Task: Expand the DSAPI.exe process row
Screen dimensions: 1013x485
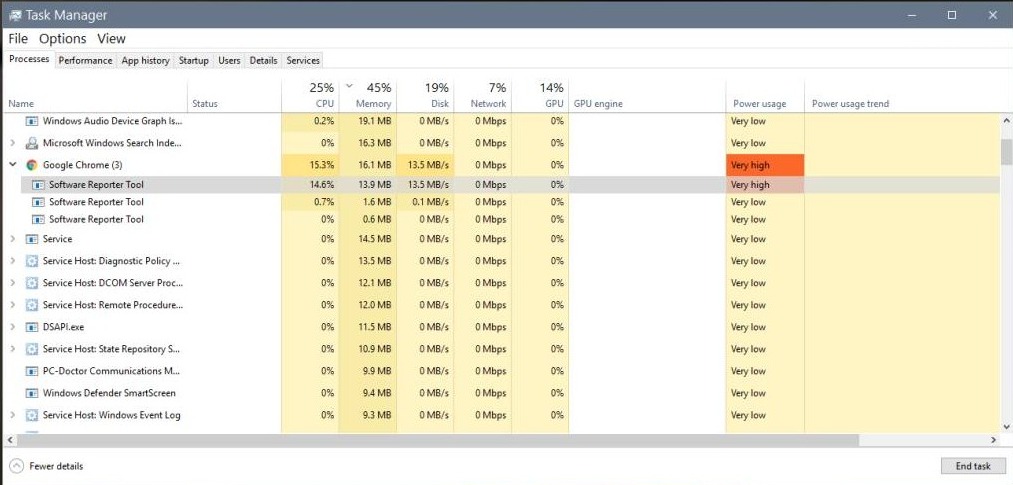Action: (x=12, y=327)
